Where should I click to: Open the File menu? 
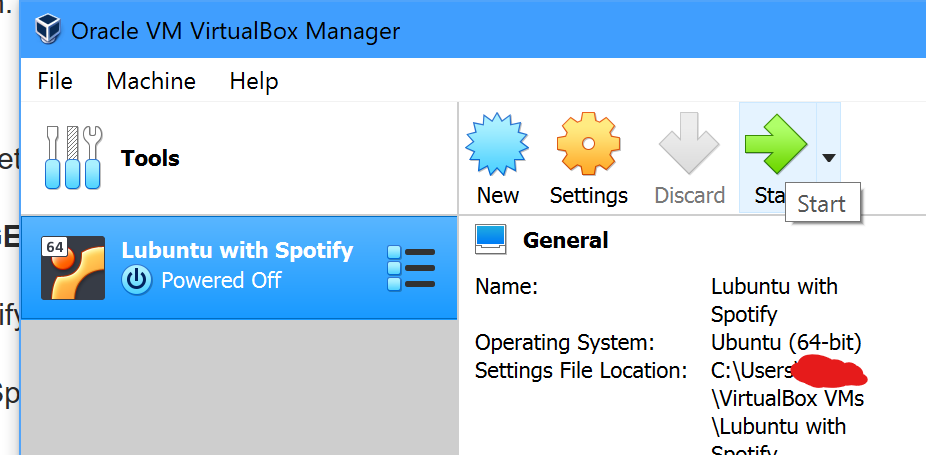point(55,81)
